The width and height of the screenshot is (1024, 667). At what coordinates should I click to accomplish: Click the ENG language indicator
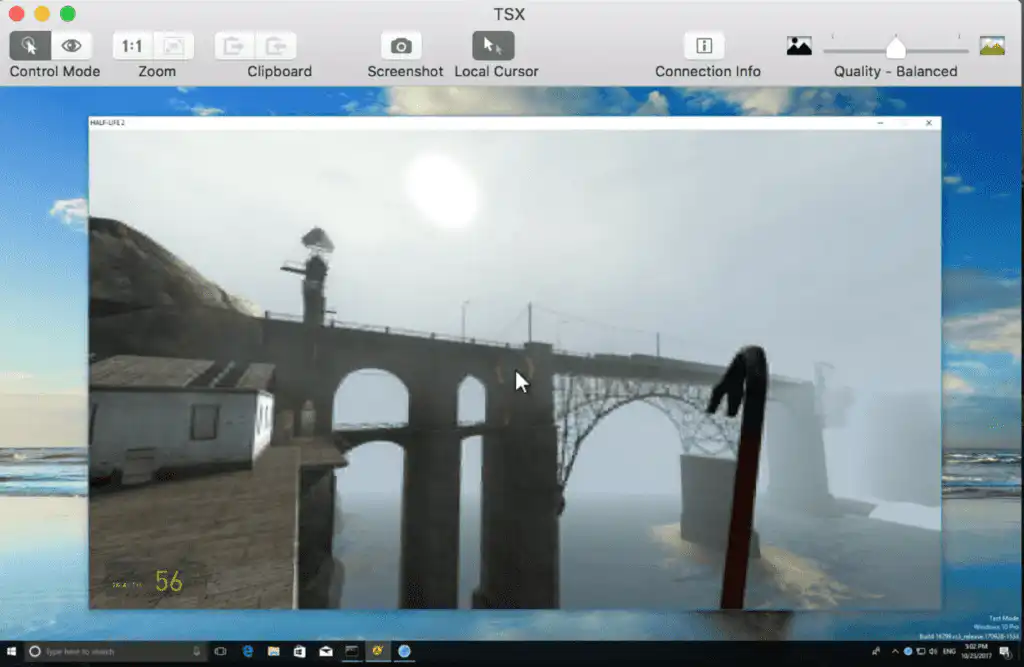pos(950,651)
